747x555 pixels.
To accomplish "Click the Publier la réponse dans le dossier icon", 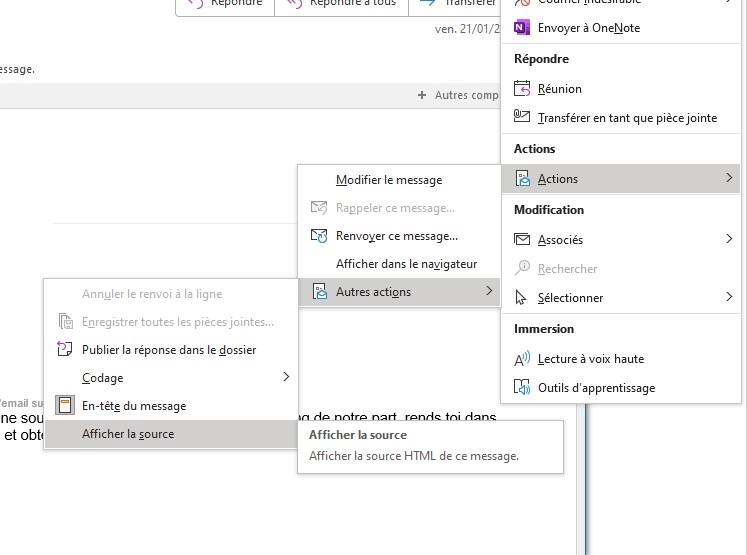I will [x=65, y=350].
